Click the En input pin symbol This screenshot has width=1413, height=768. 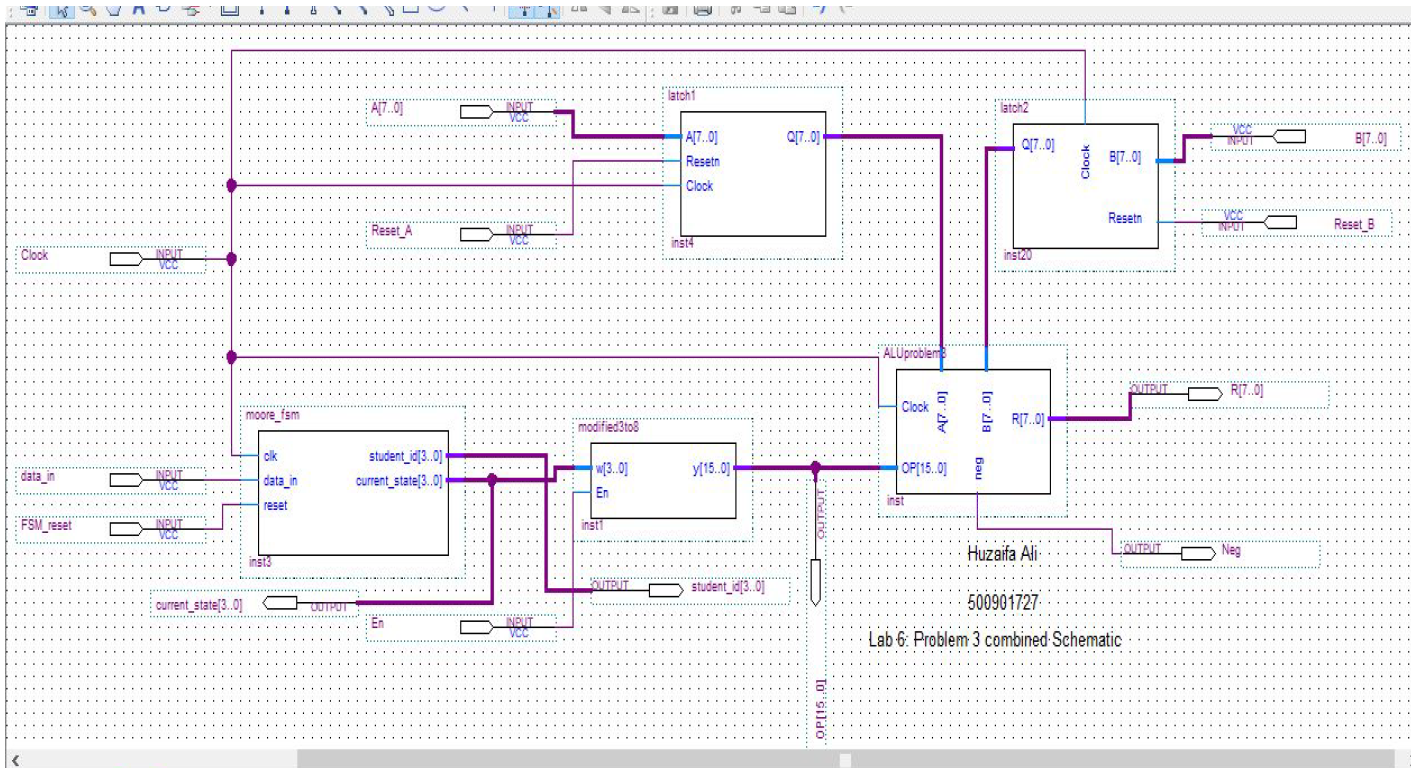tap(477, 628)
